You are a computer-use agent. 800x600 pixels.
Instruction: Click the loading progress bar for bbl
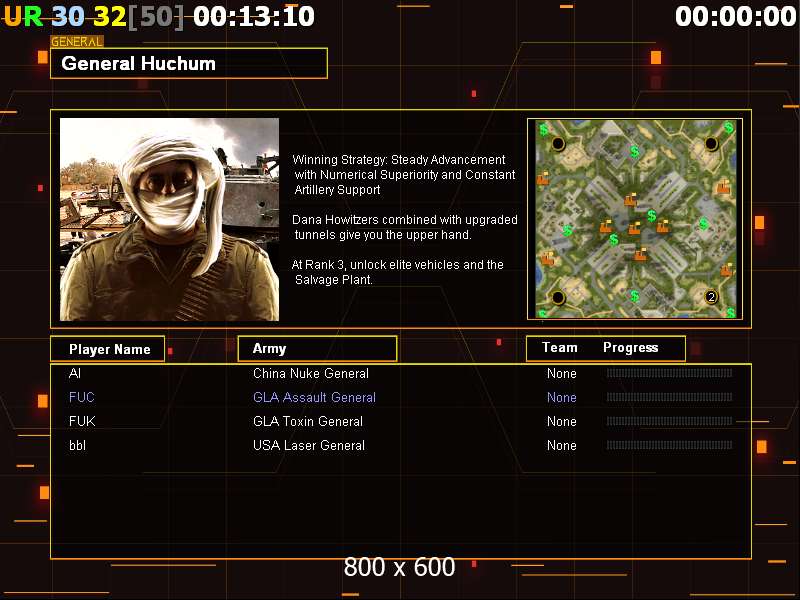pos(669,445)
